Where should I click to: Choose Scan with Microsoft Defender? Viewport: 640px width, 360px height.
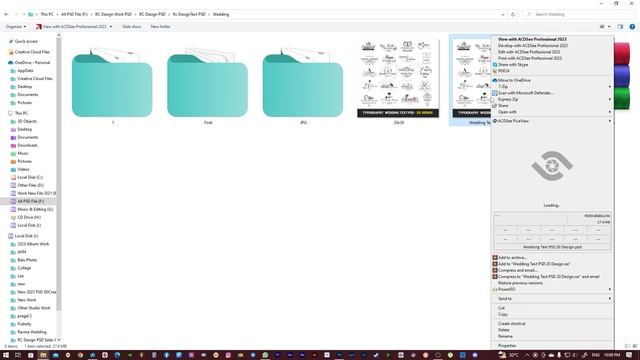[552, 93]
